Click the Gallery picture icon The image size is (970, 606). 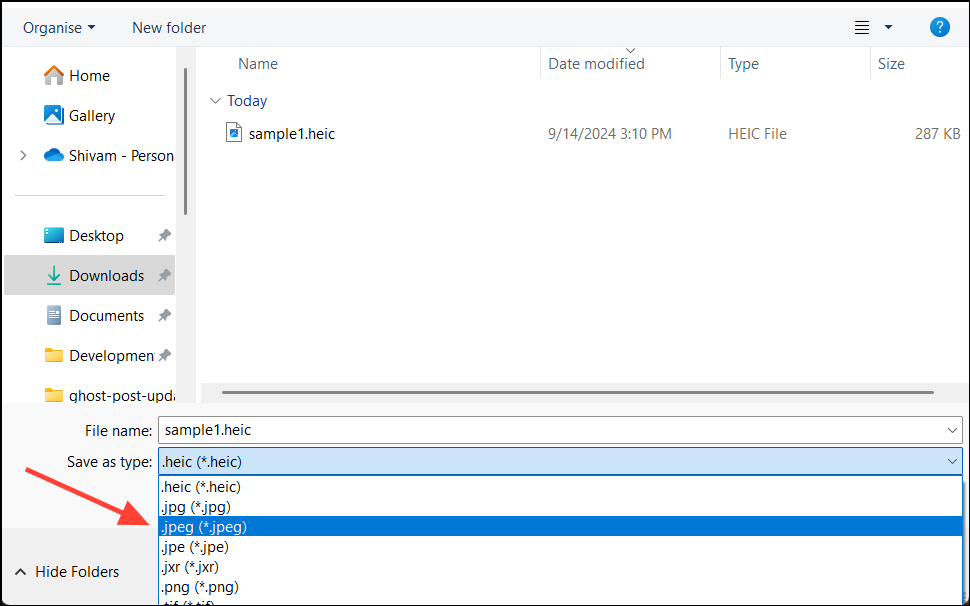[x=54, y=115]
